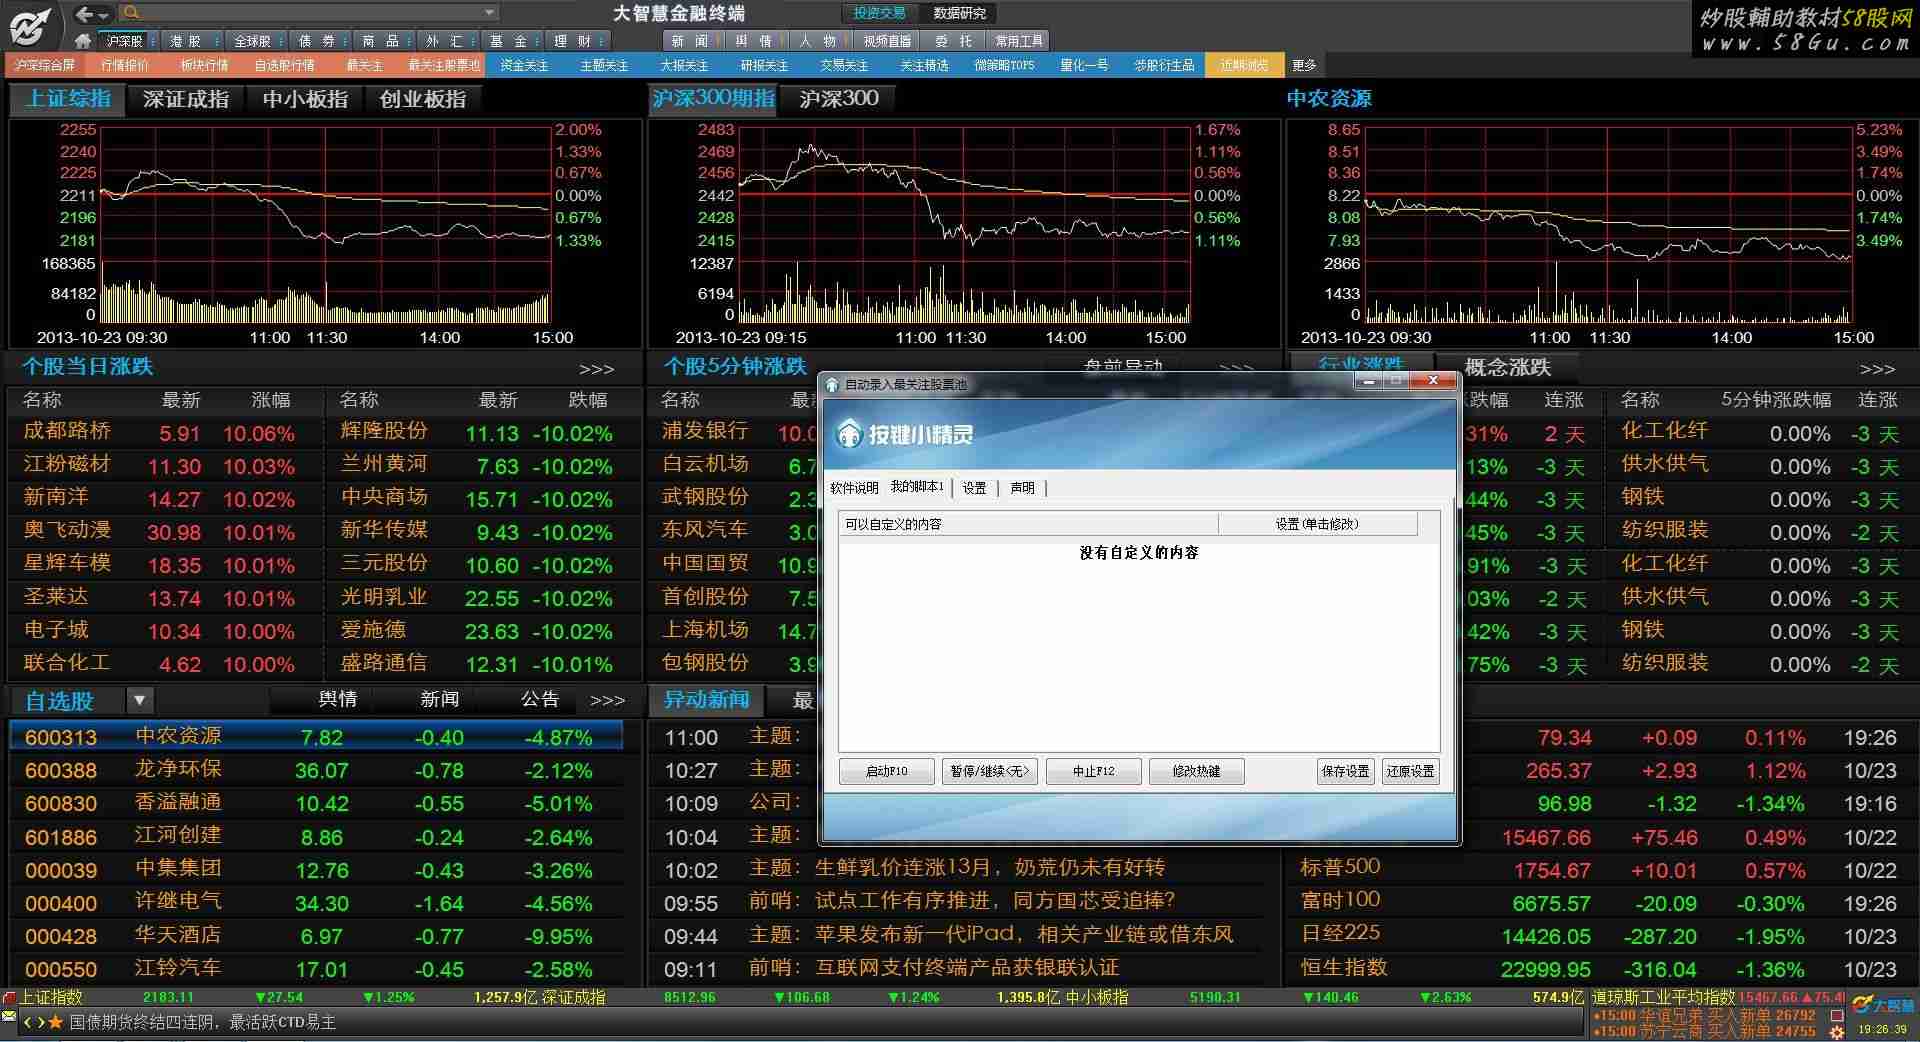Viewport: 1920px width, 1042px height.
Task: Click the 中止F12 button
Action: click(1093, 771)
